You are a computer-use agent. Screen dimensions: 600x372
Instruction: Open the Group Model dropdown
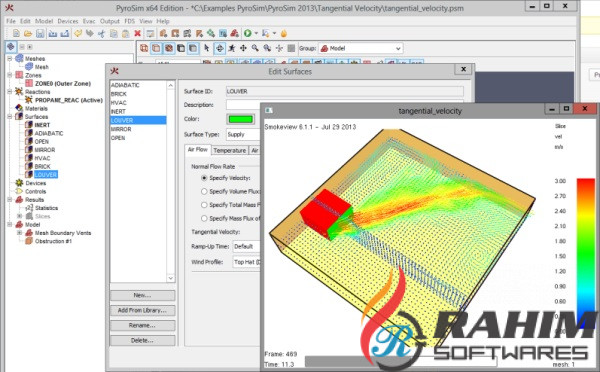pos(360,48)
